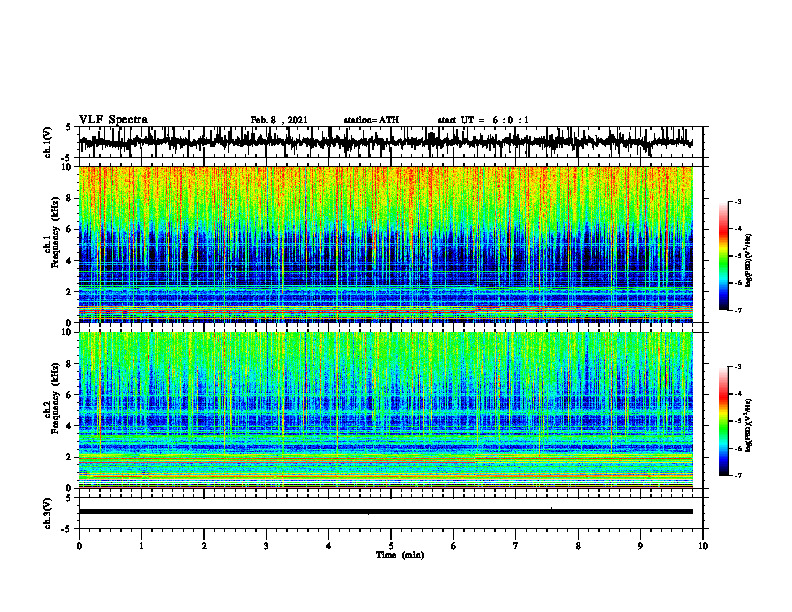The height and width of the screenshot is (612, 792).
Task: Click the ch.3(V) axis label of bottom panel
Action: coord(48,514)
